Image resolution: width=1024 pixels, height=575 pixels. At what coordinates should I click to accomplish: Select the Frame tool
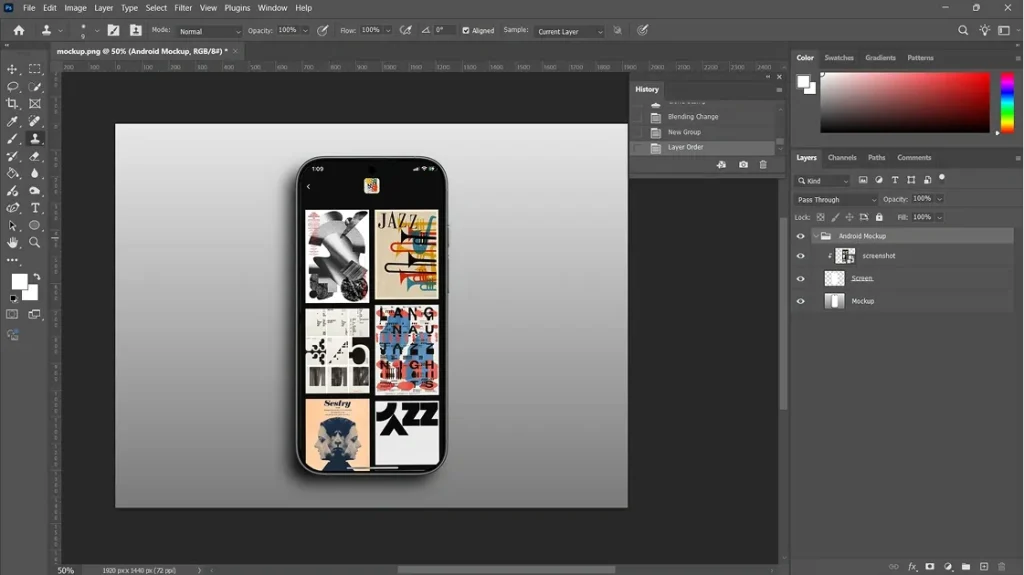[x=35, y=103]
